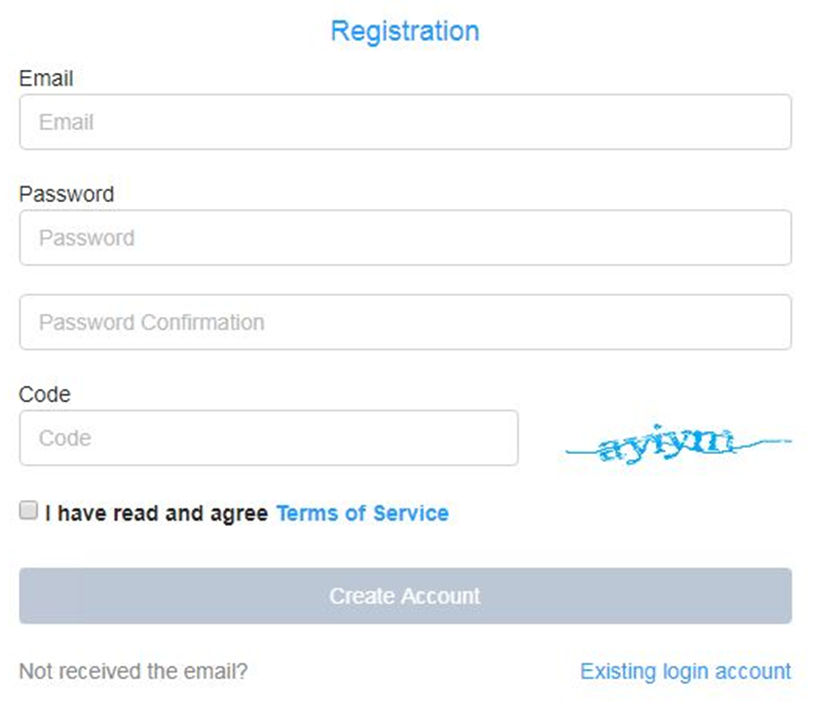
Task: Refresh the blue captcha image
Action: point(678,443)
